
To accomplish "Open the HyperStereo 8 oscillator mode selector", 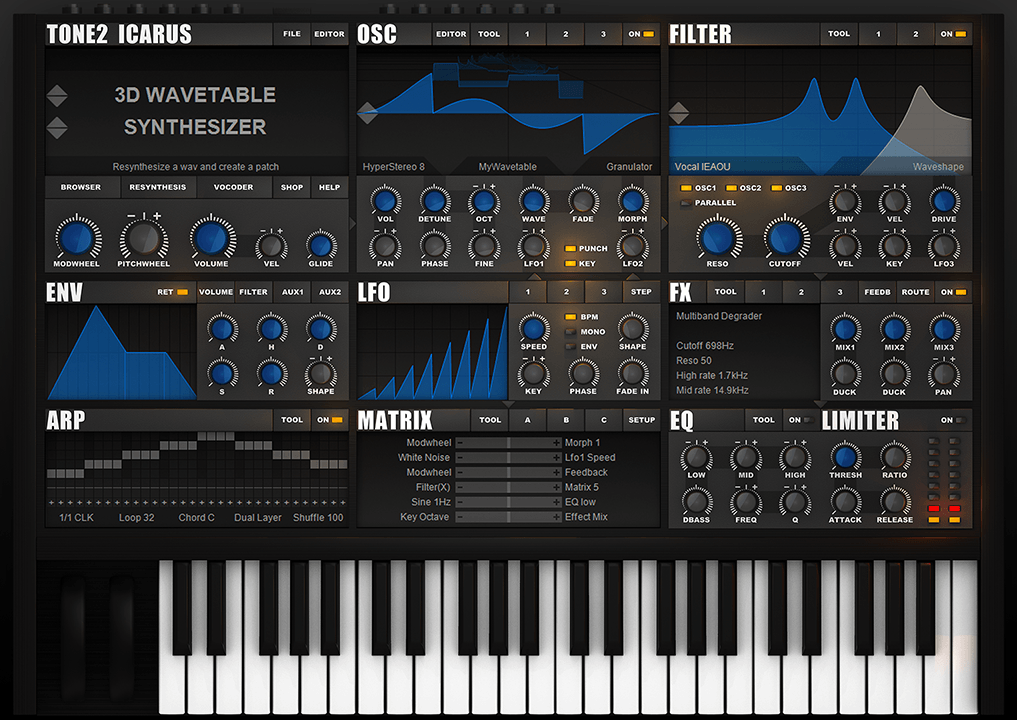I will point(394,167).
